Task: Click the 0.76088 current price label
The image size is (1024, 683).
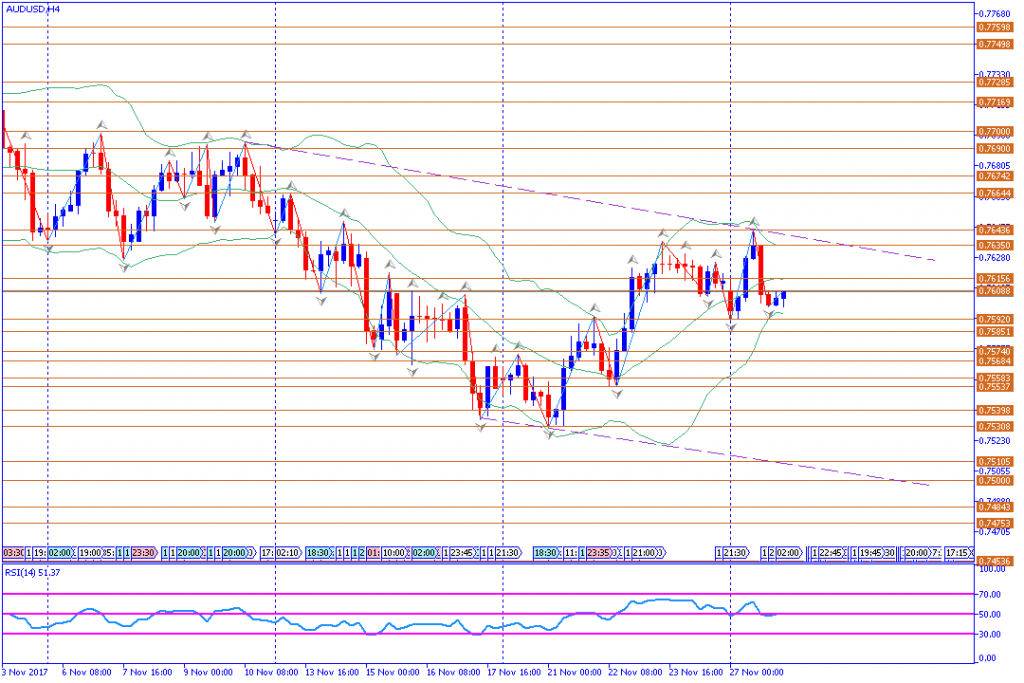Action: click(994, 291)
